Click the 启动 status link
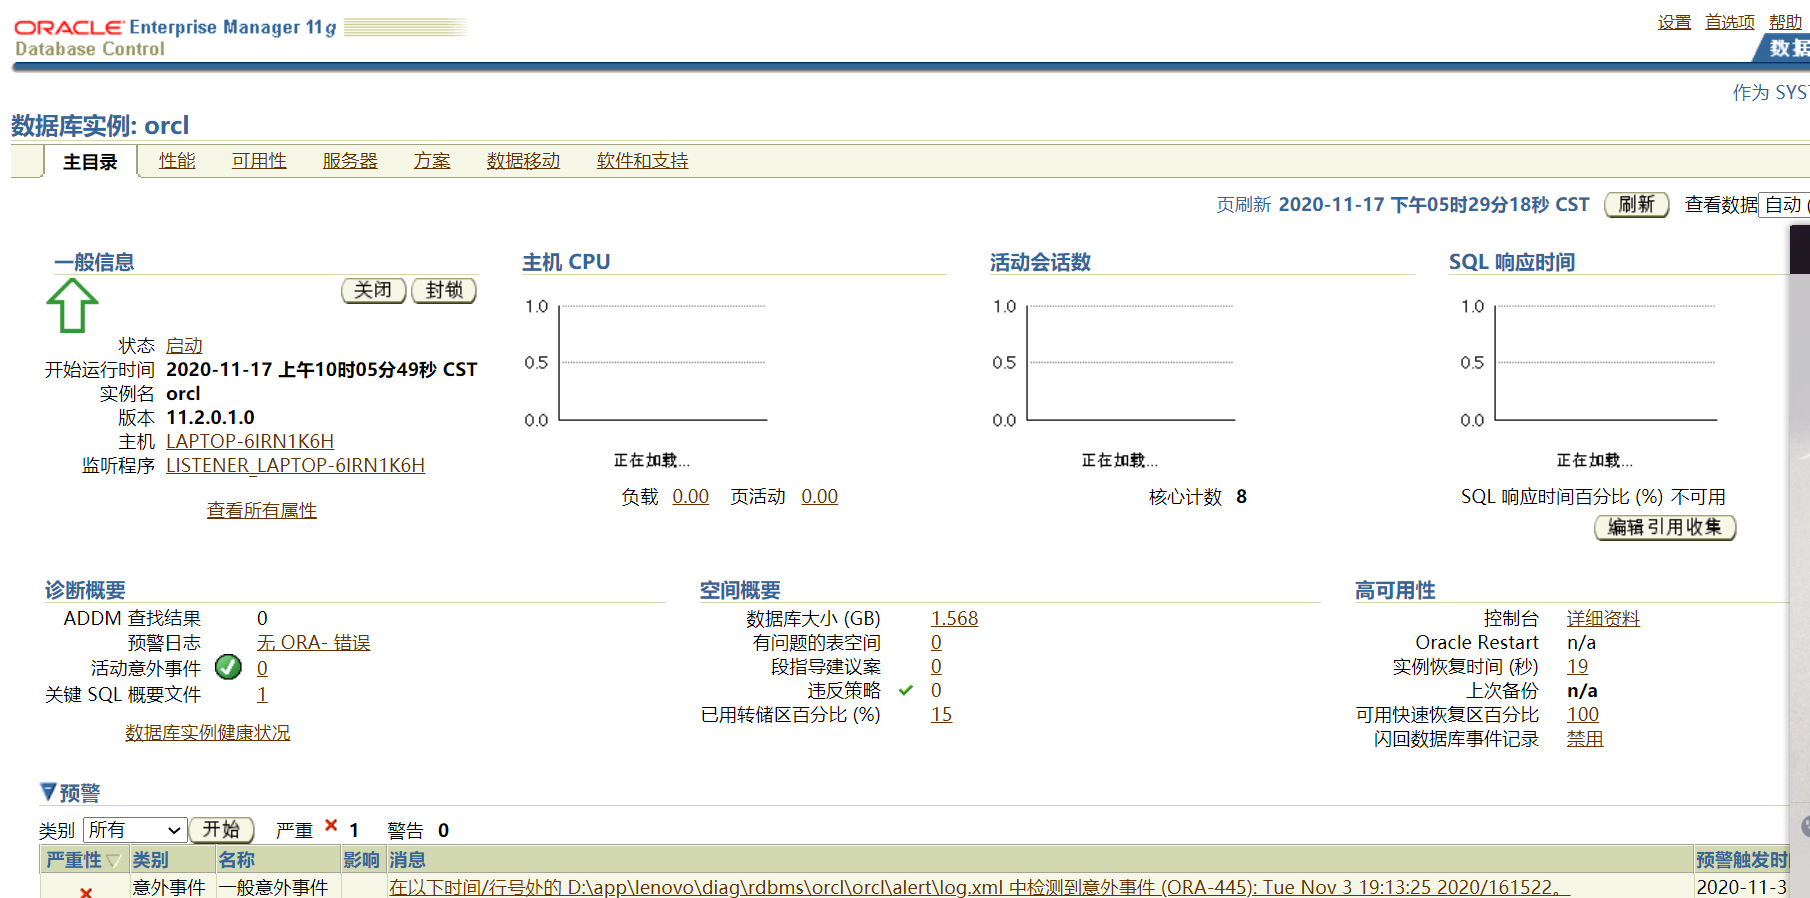This screenshot has height=898, width=1810. click(184, 346)
